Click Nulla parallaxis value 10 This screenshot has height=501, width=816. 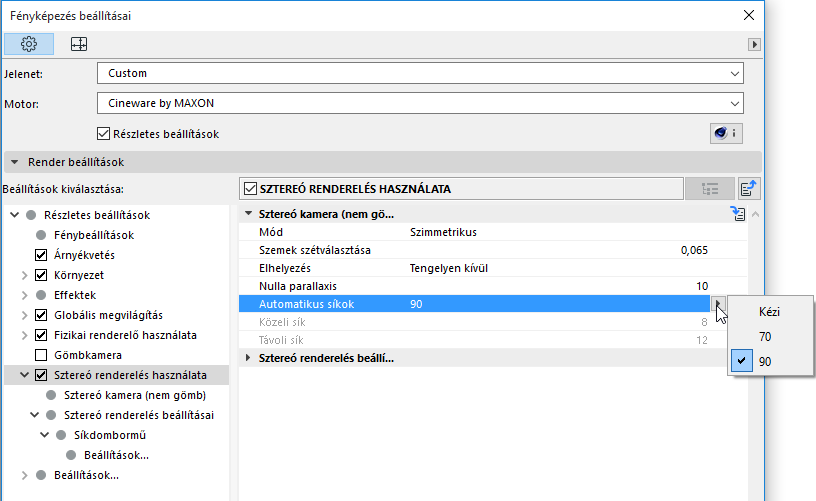pyautogui.click(x=702, y=286)
